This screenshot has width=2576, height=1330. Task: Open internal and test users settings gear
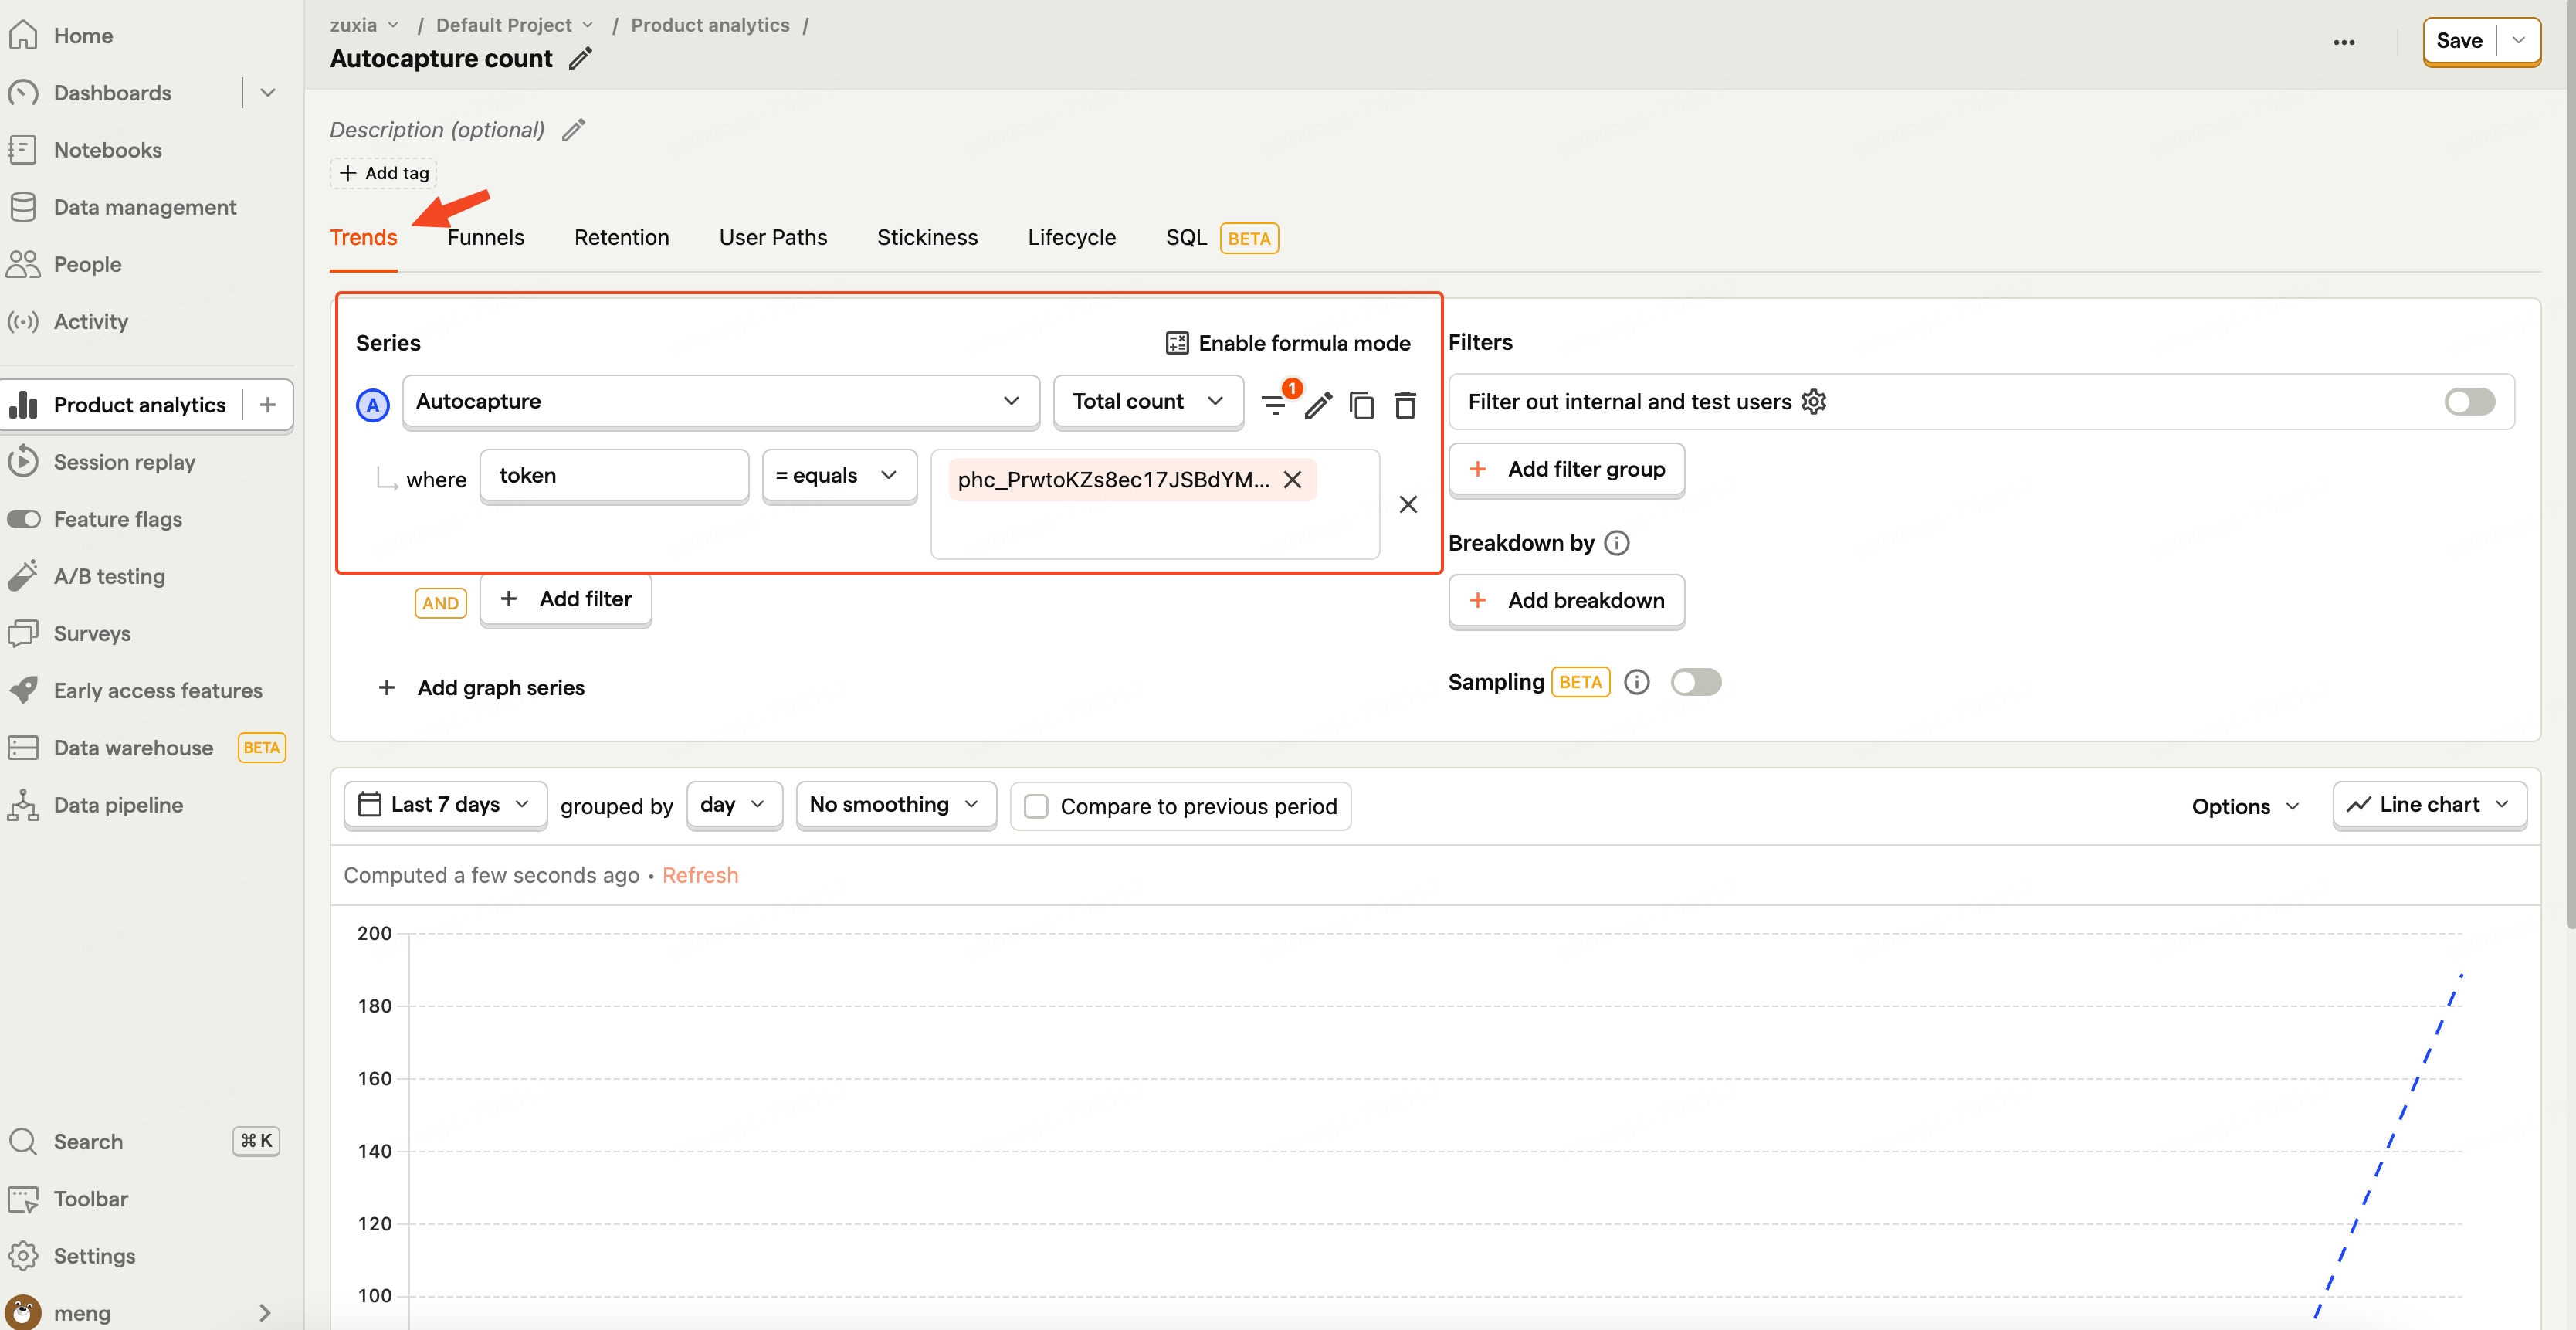point(1813,401)
